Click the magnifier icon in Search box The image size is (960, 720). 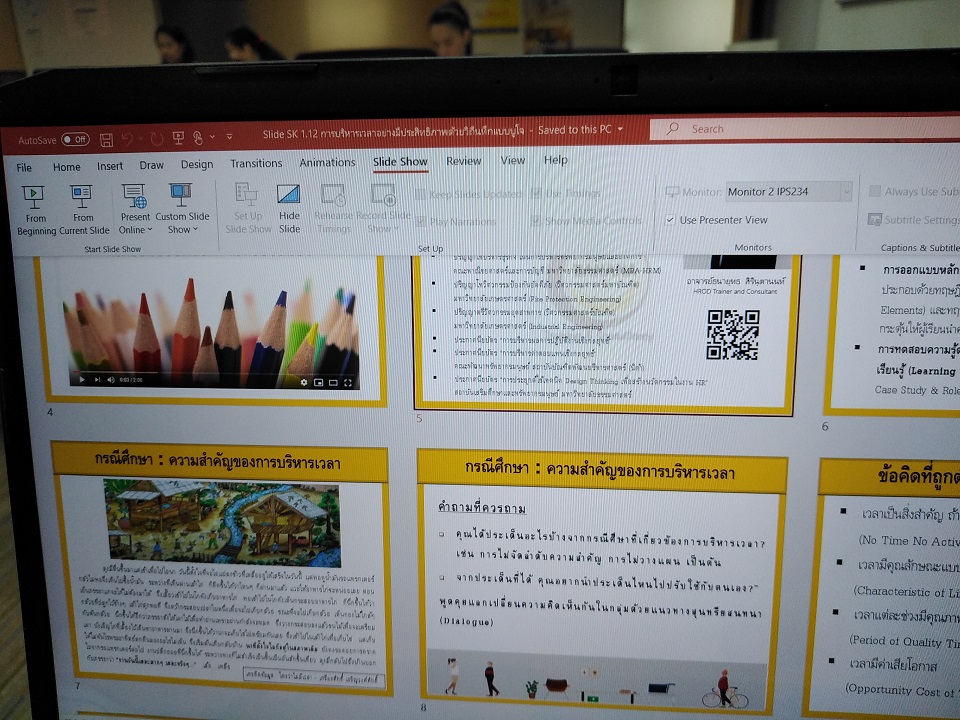click(673, 129)
